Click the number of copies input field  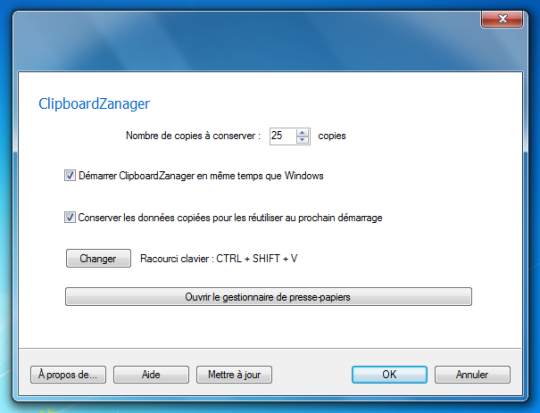(283, 136)
